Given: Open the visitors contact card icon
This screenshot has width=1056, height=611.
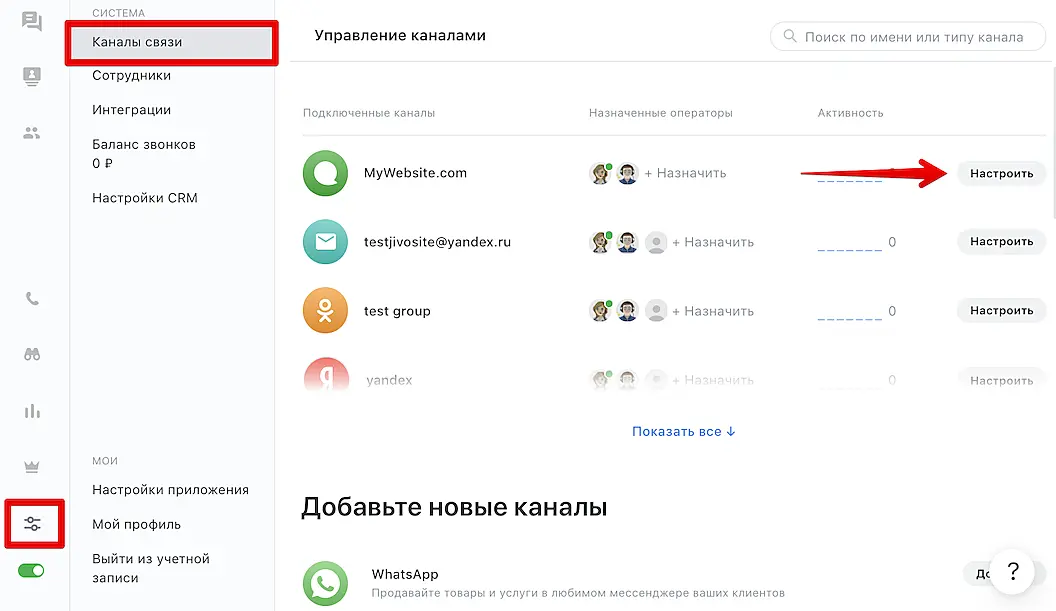Looking at the screenshot, I should [x=32, y=76].
